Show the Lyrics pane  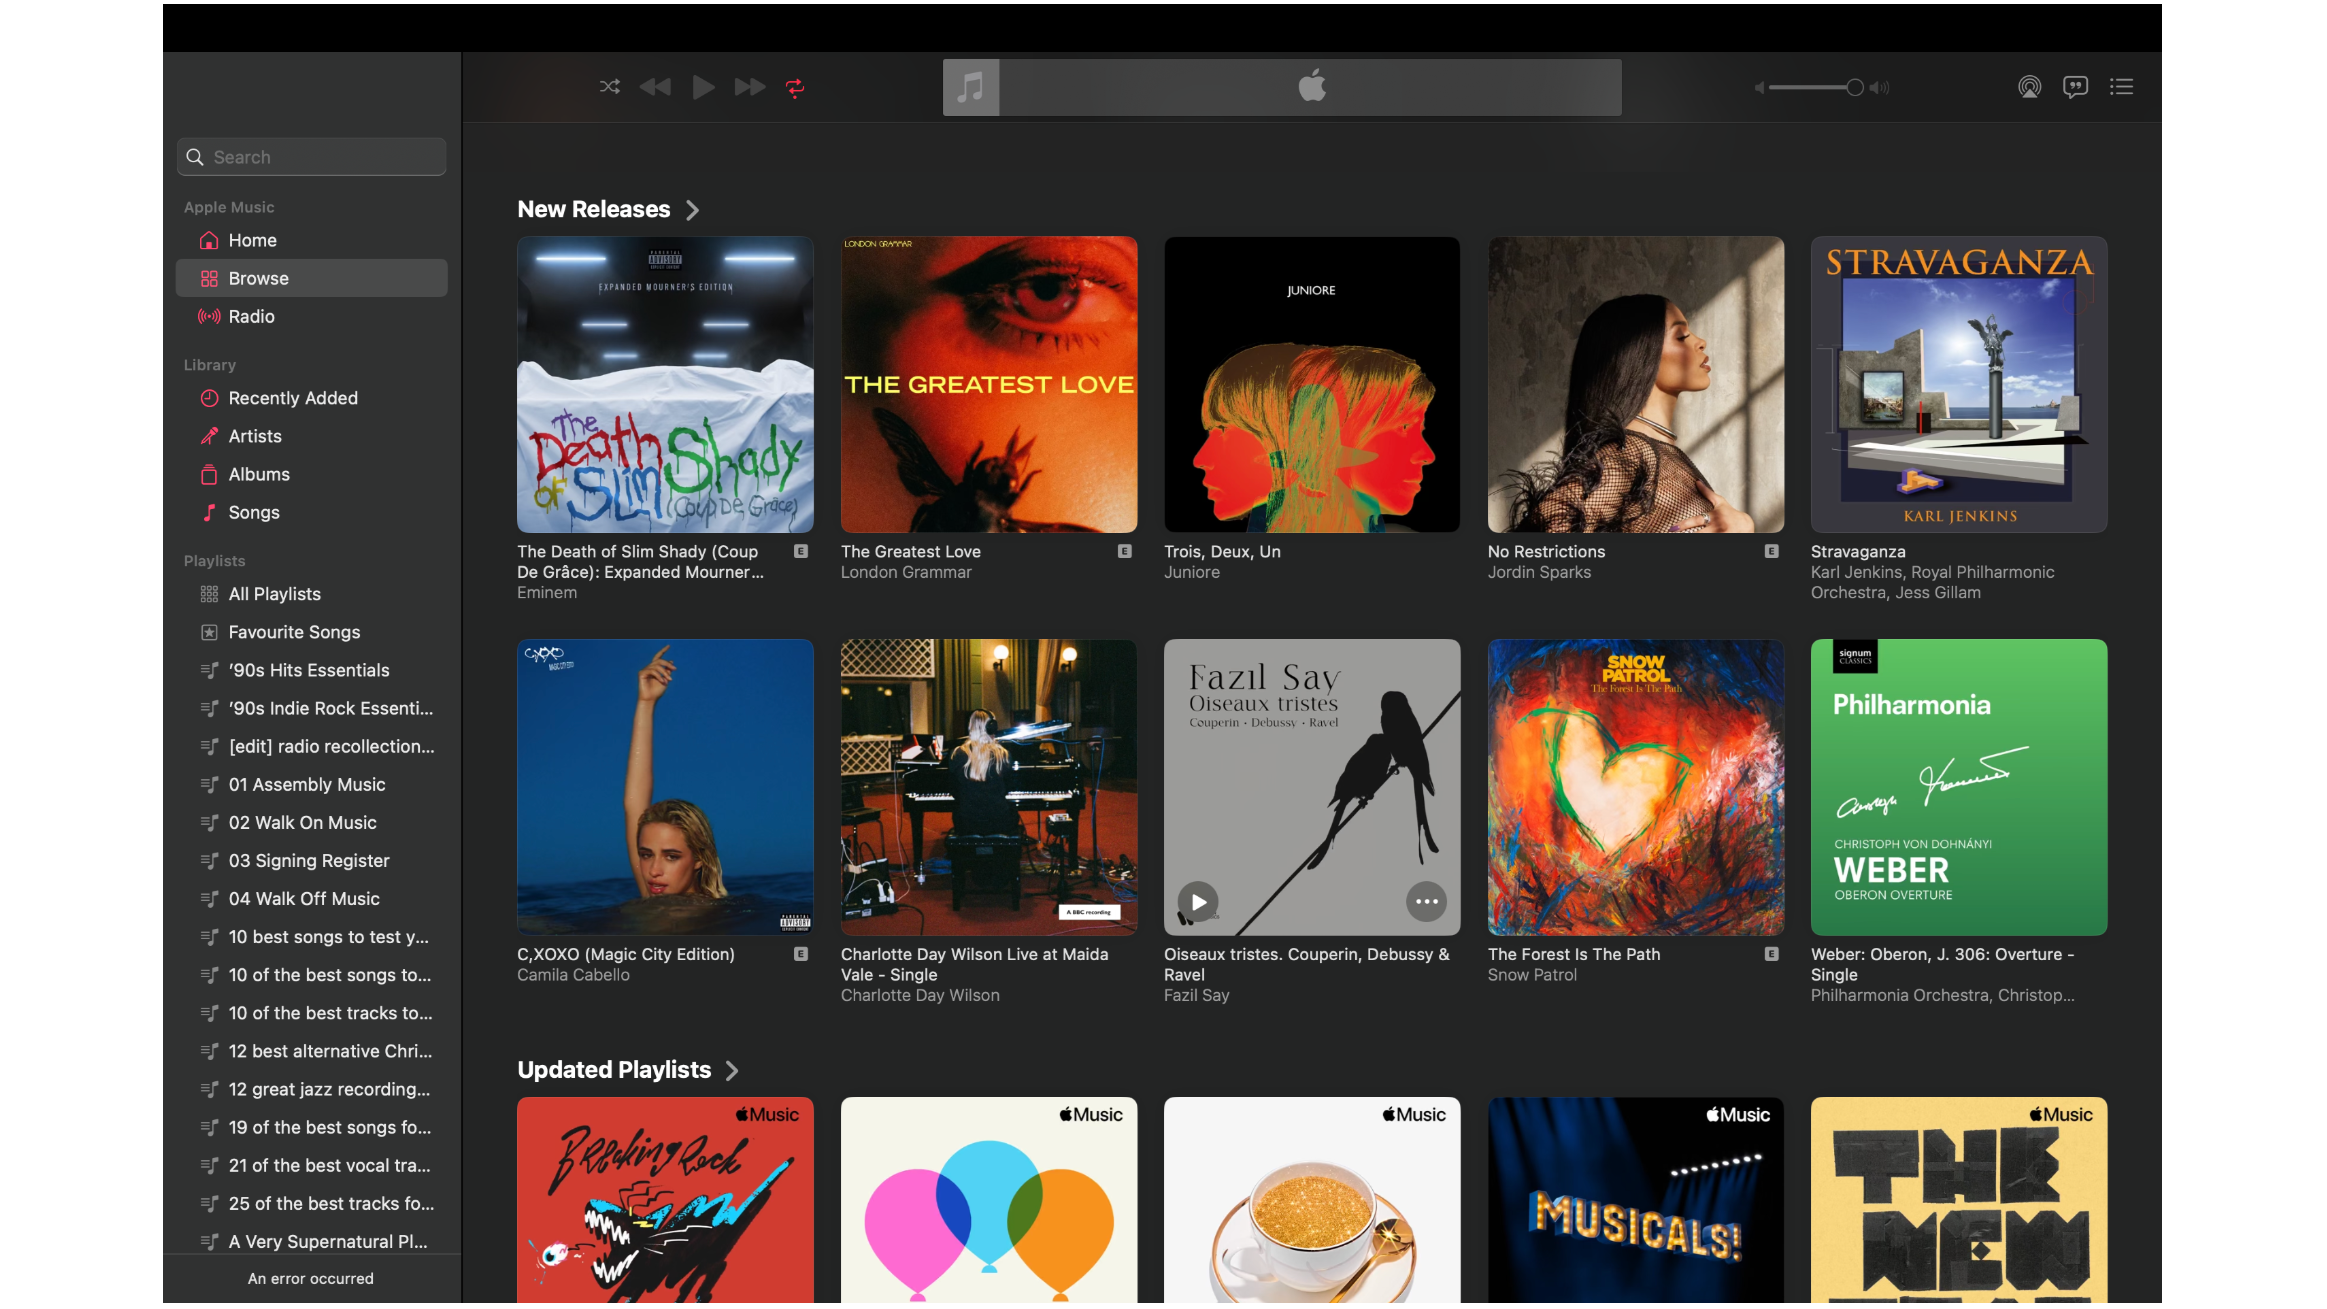(2076, 87)
